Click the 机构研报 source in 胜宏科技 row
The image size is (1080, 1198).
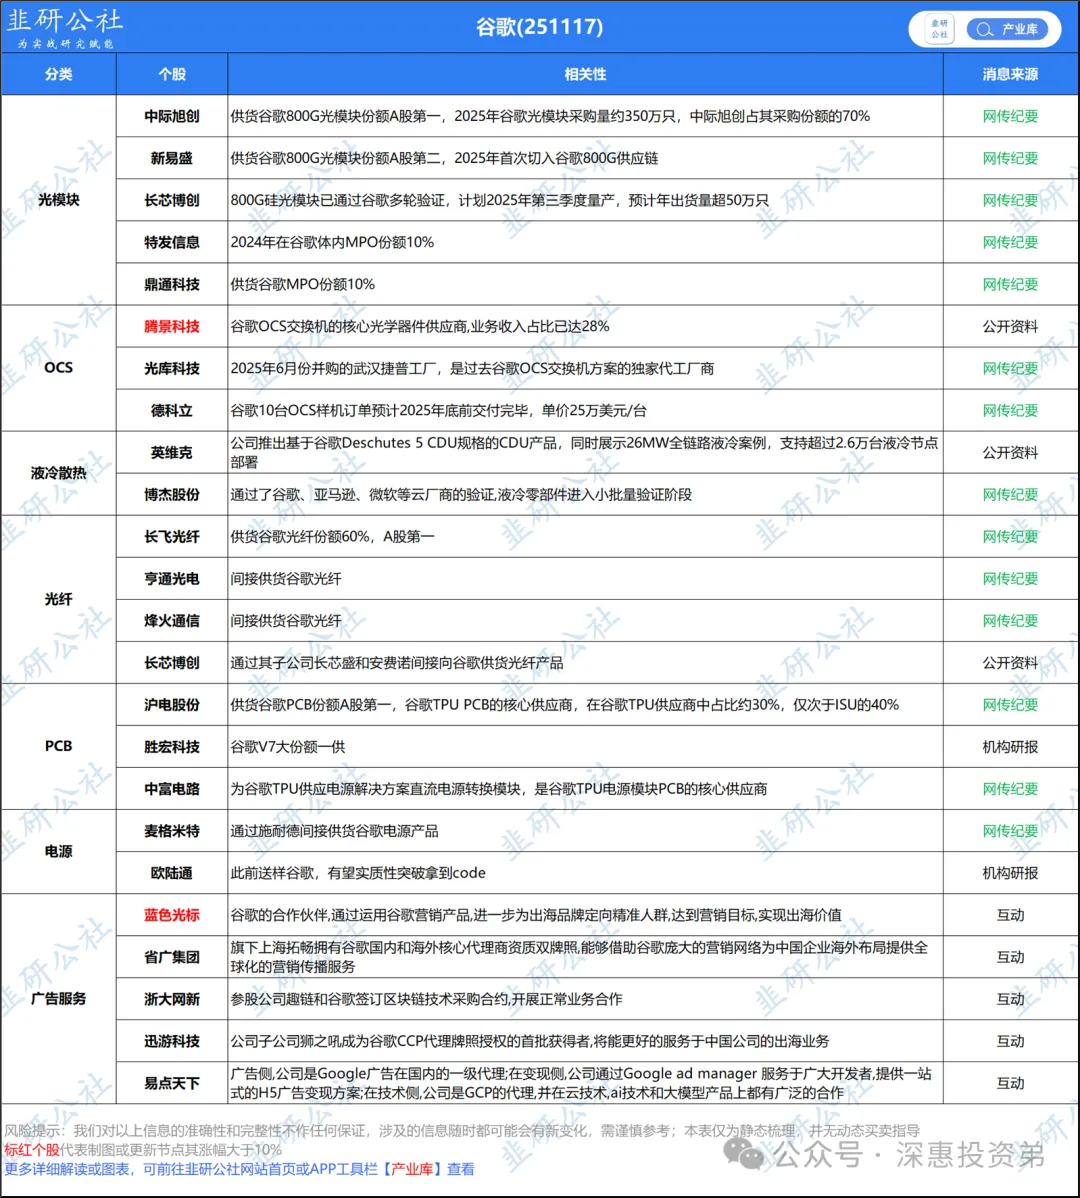coord(1010,746)
